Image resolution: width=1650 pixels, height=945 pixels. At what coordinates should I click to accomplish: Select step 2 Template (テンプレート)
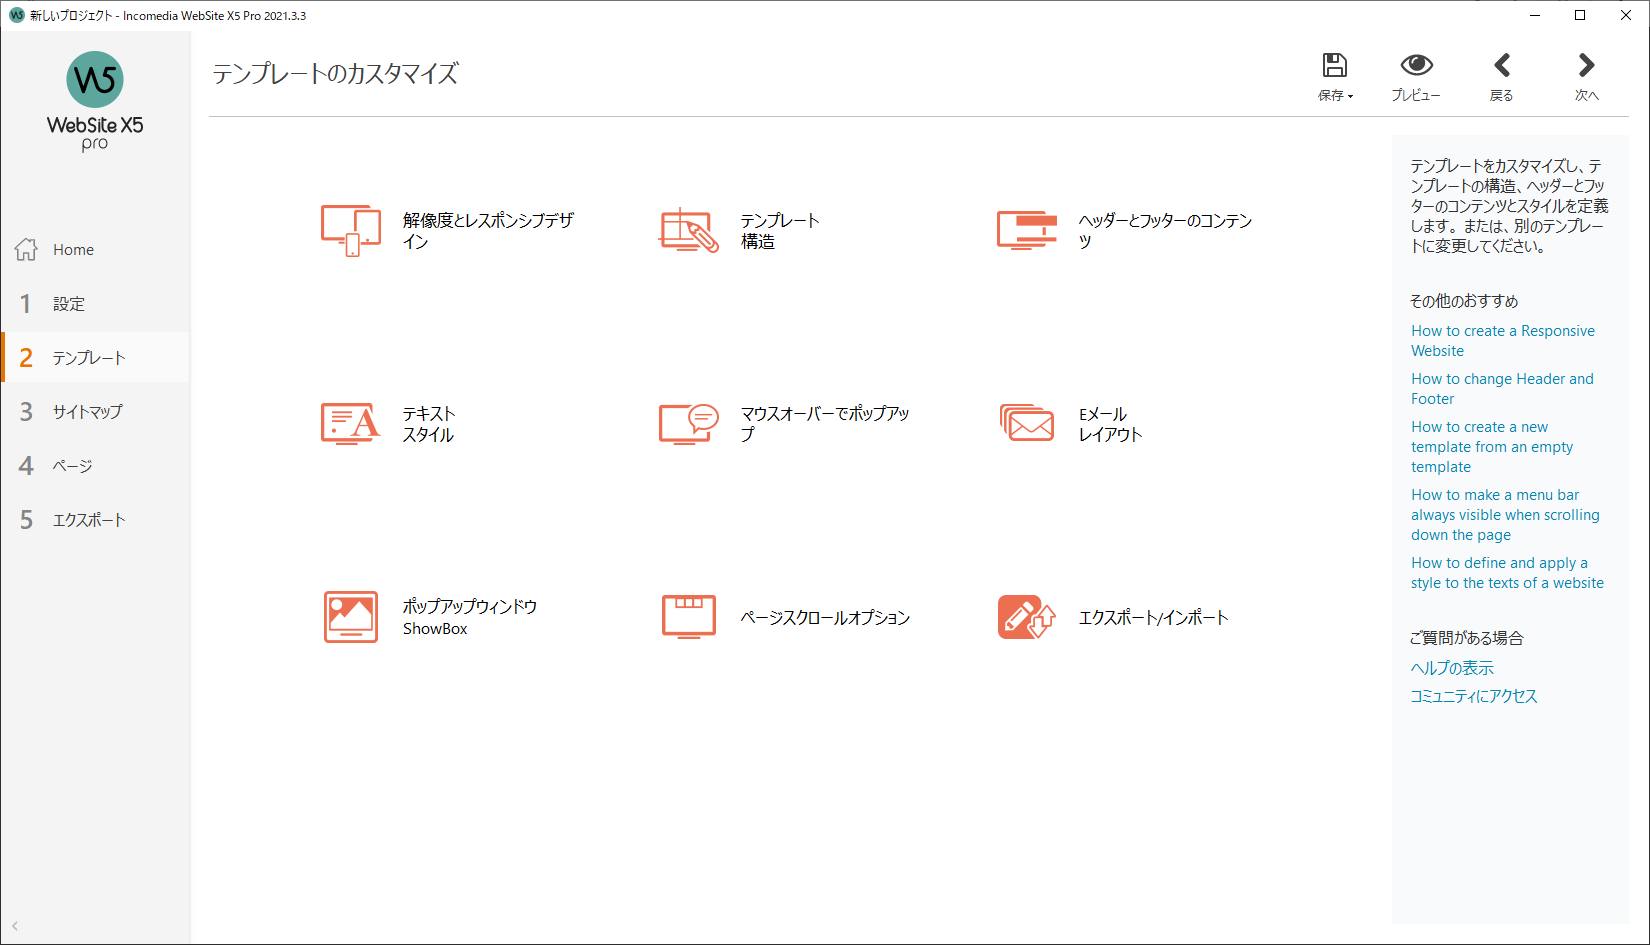click(x=95, y=358)
